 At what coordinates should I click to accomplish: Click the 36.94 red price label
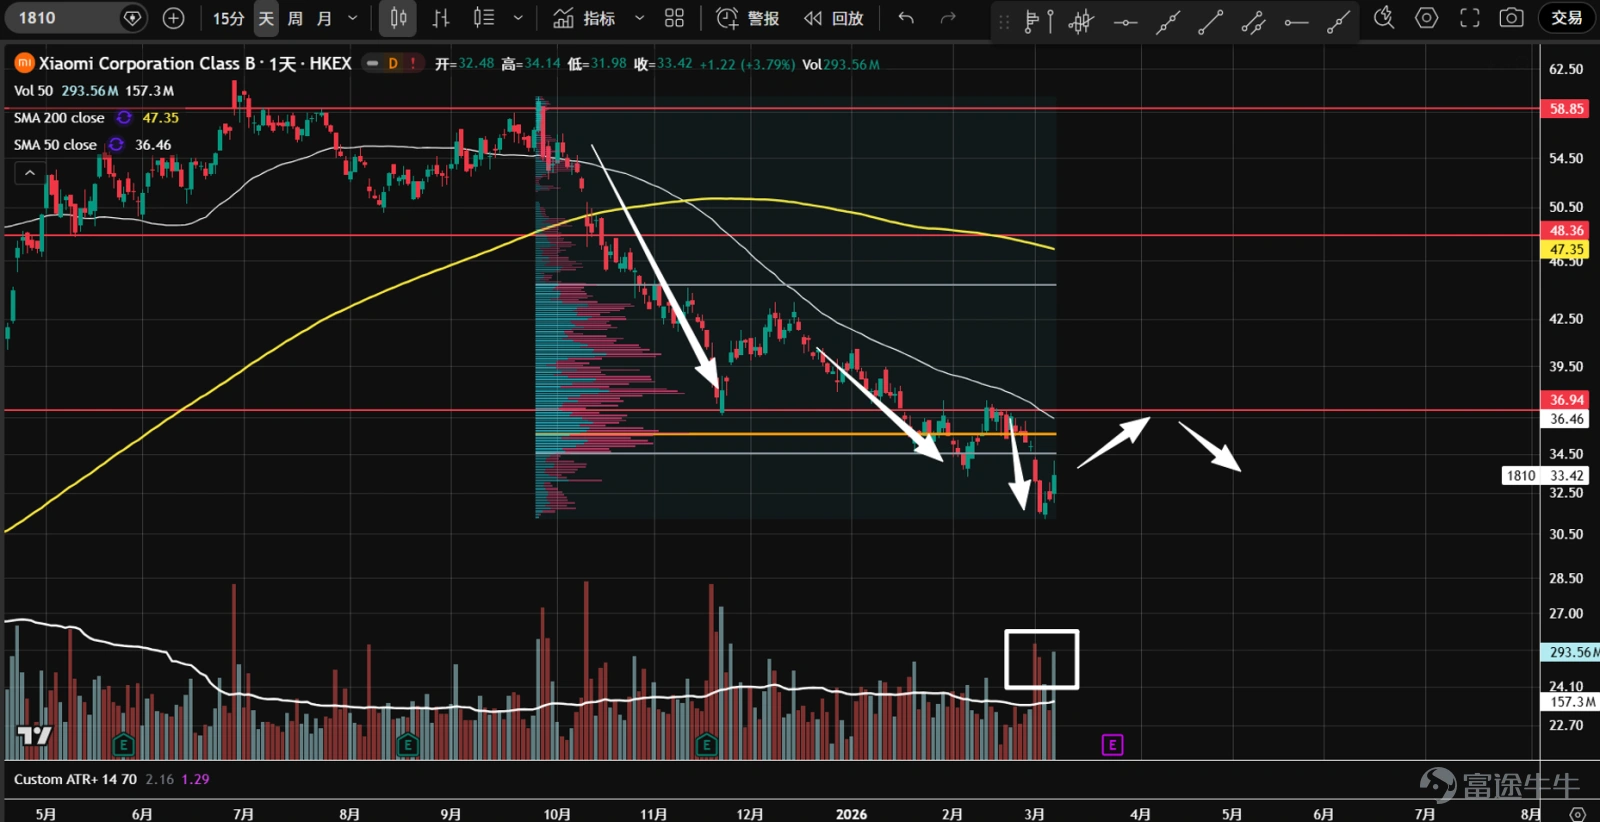coord(1566,400)
